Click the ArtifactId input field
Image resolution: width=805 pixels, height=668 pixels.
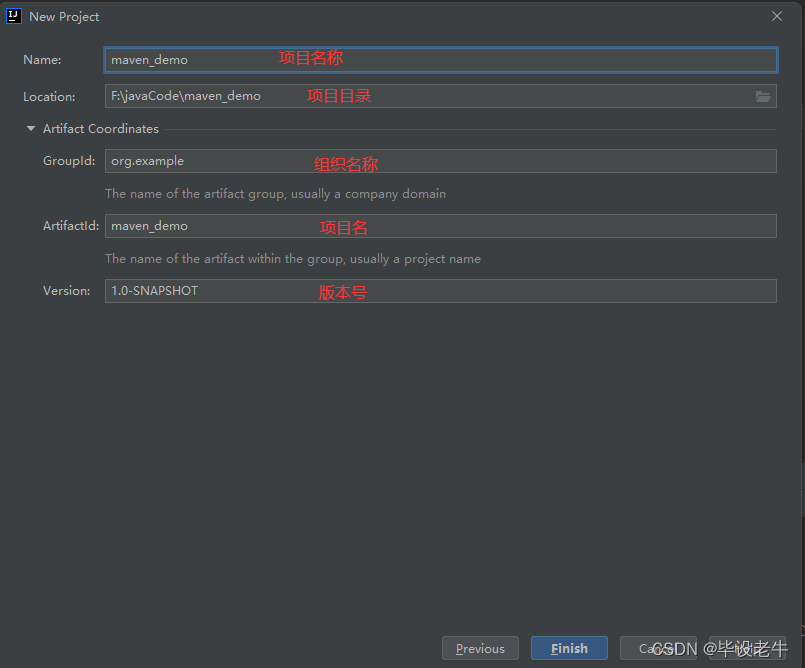[x=440, y=226]
